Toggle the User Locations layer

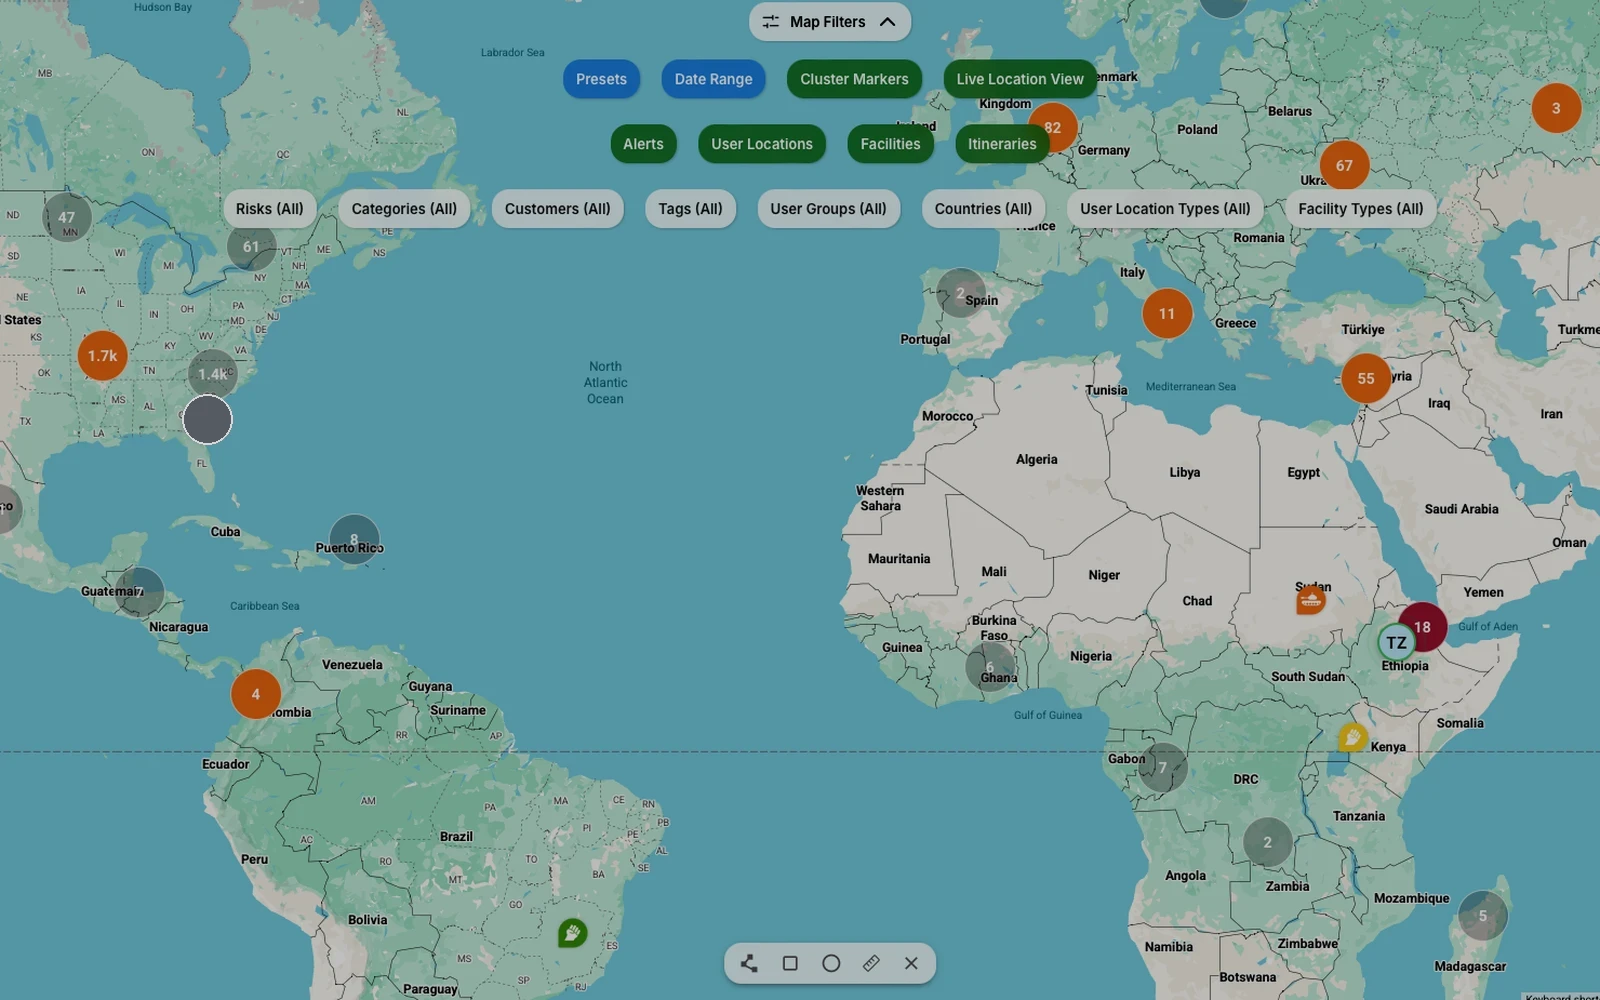[x=762, y=144]
